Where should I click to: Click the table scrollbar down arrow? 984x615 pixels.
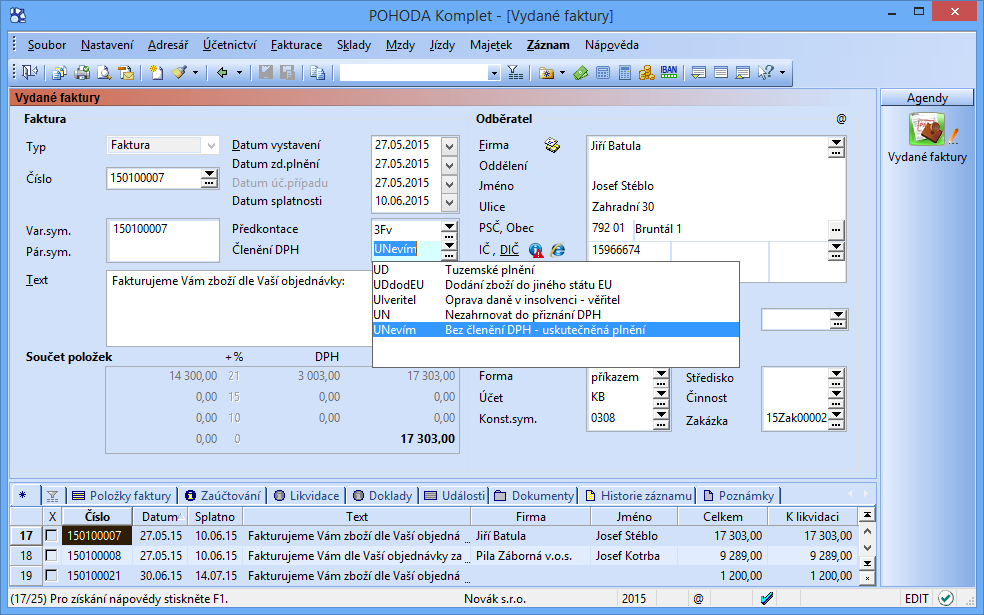pyautogui.click(x=867, y=547)
